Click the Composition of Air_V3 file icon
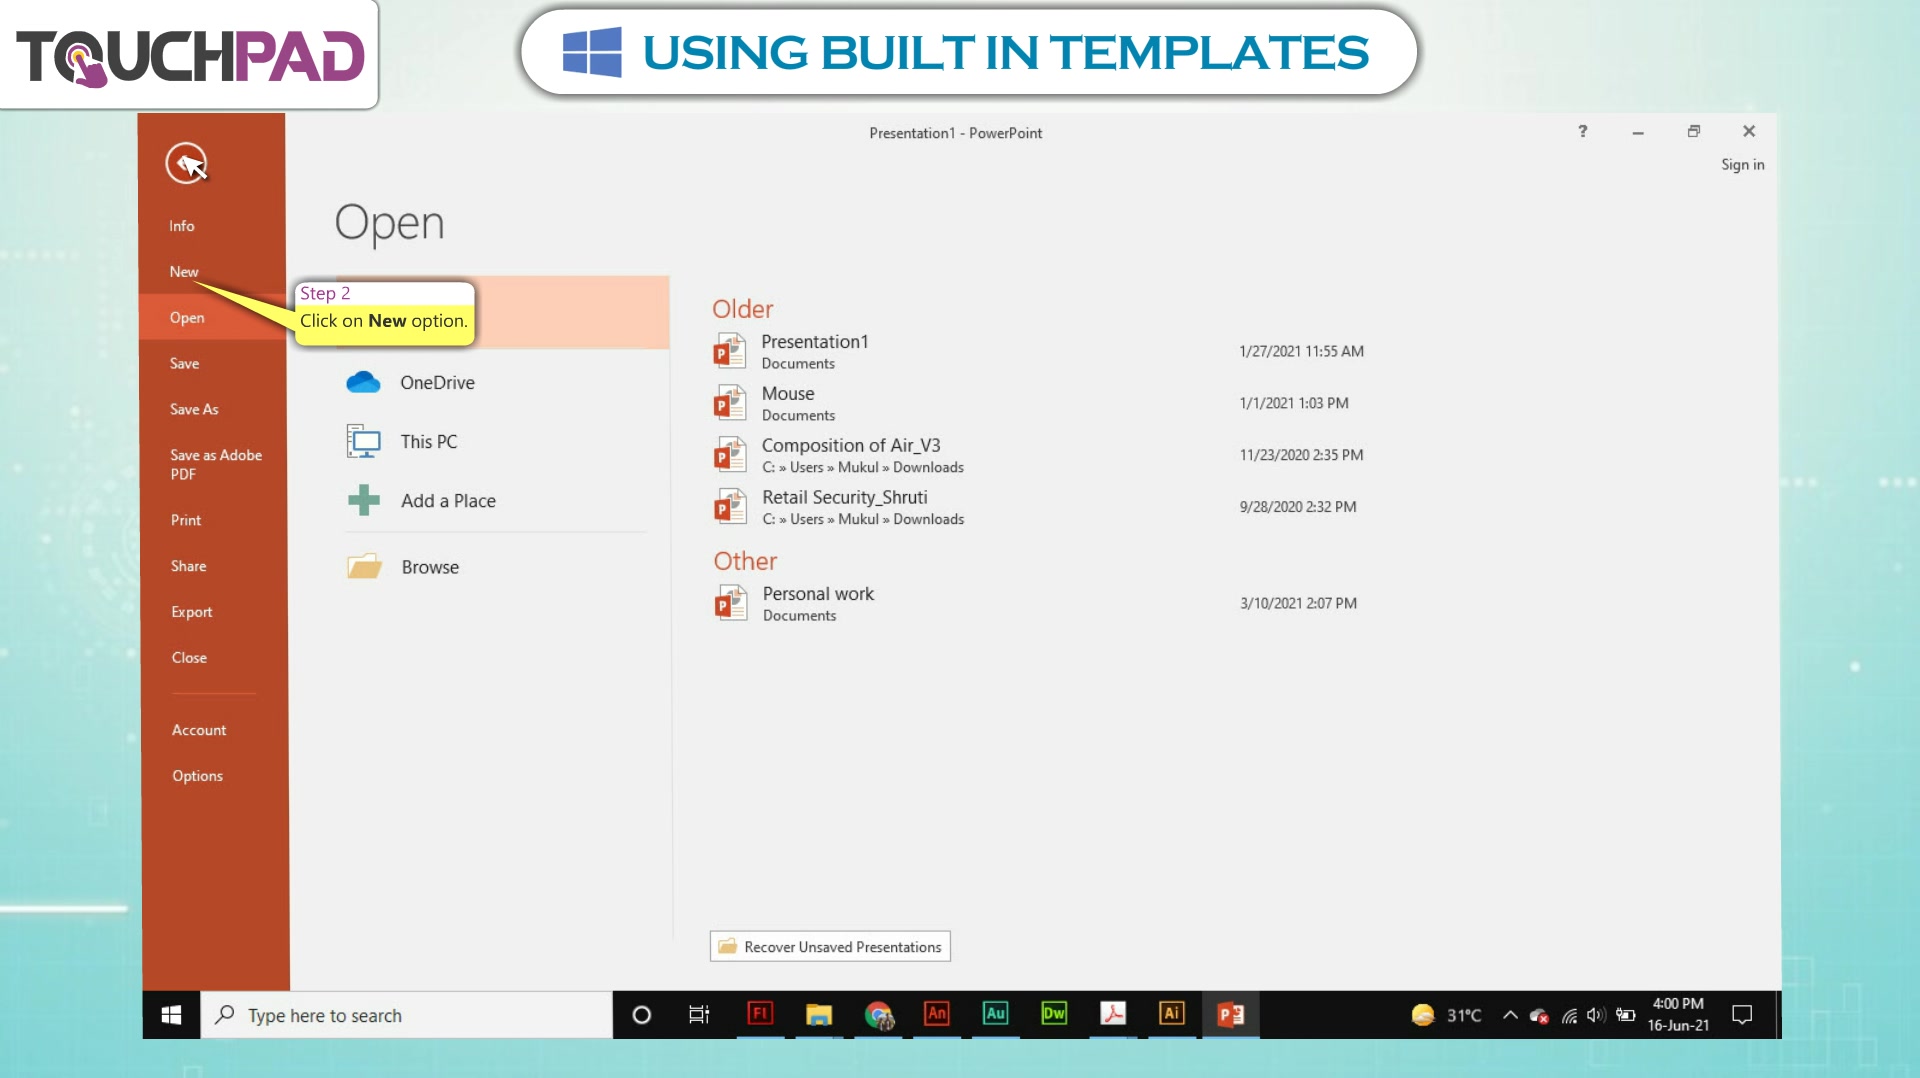The image size is (1920, 1078). (729, 455)
